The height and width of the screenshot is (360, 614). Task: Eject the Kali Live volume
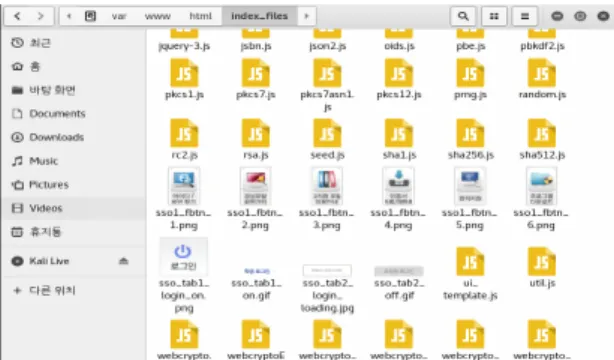[124, 261]
